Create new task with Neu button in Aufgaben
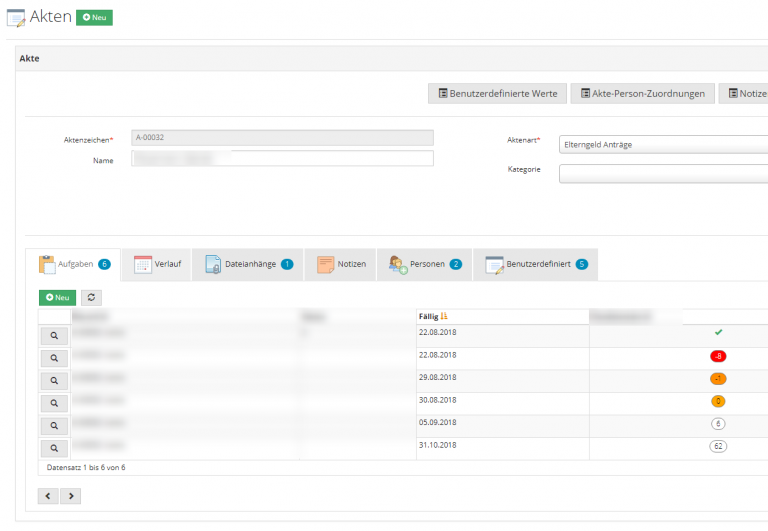The height and width of the screenshot is (531, 768). point(57,298)
